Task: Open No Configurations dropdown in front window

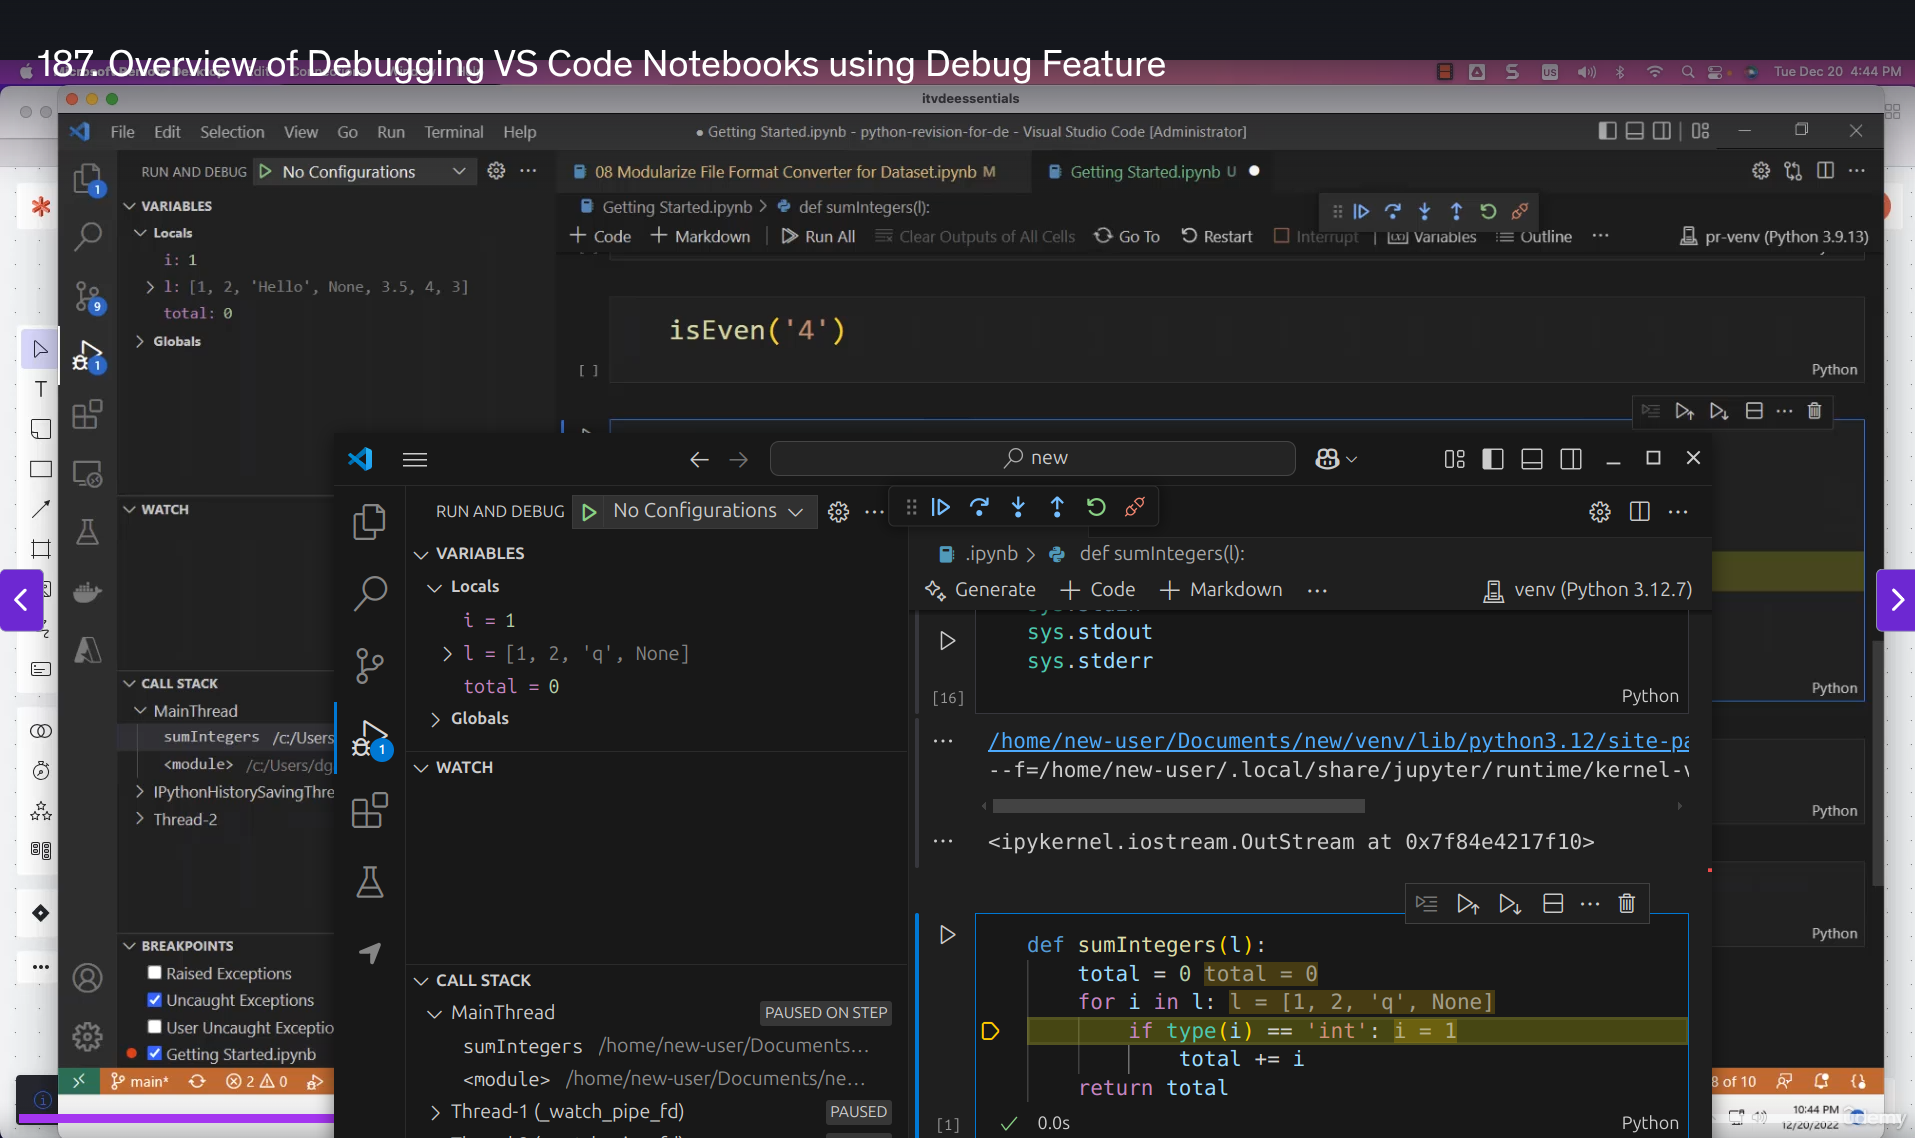Action: pyautogui.click(x=708, y=511)
